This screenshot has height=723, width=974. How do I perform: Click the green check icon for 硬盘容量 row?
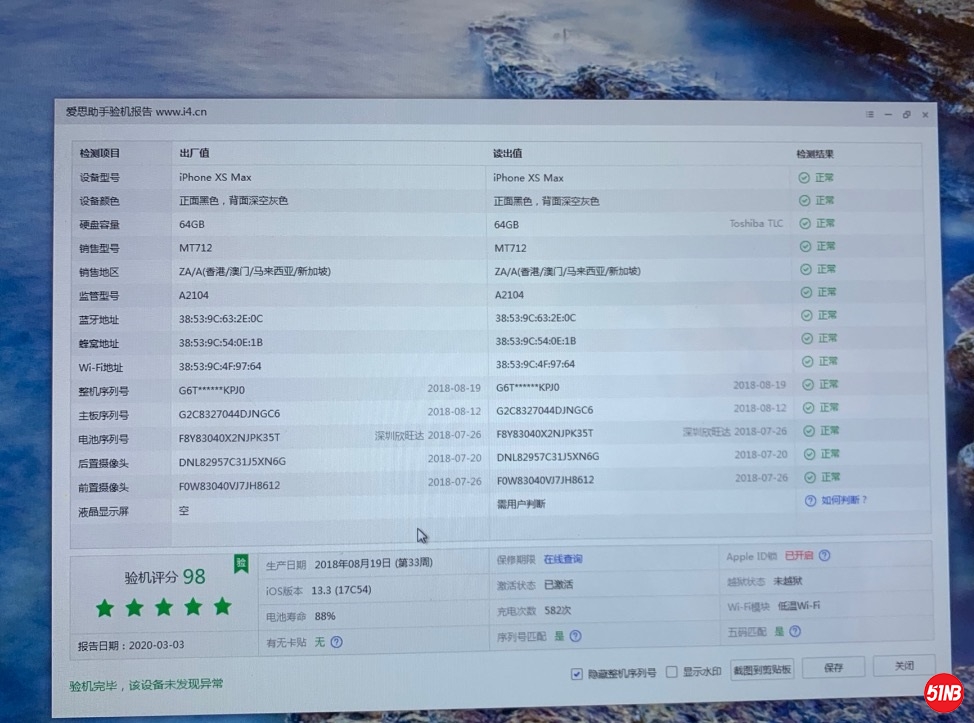804,223
